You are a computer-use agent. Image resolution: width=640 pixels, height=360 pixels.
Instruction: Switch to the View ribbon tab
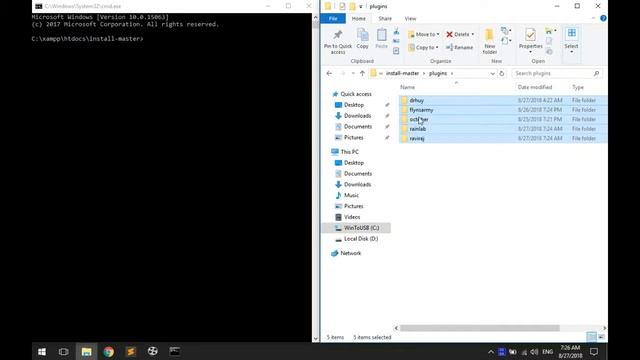[x=410, y=18]
